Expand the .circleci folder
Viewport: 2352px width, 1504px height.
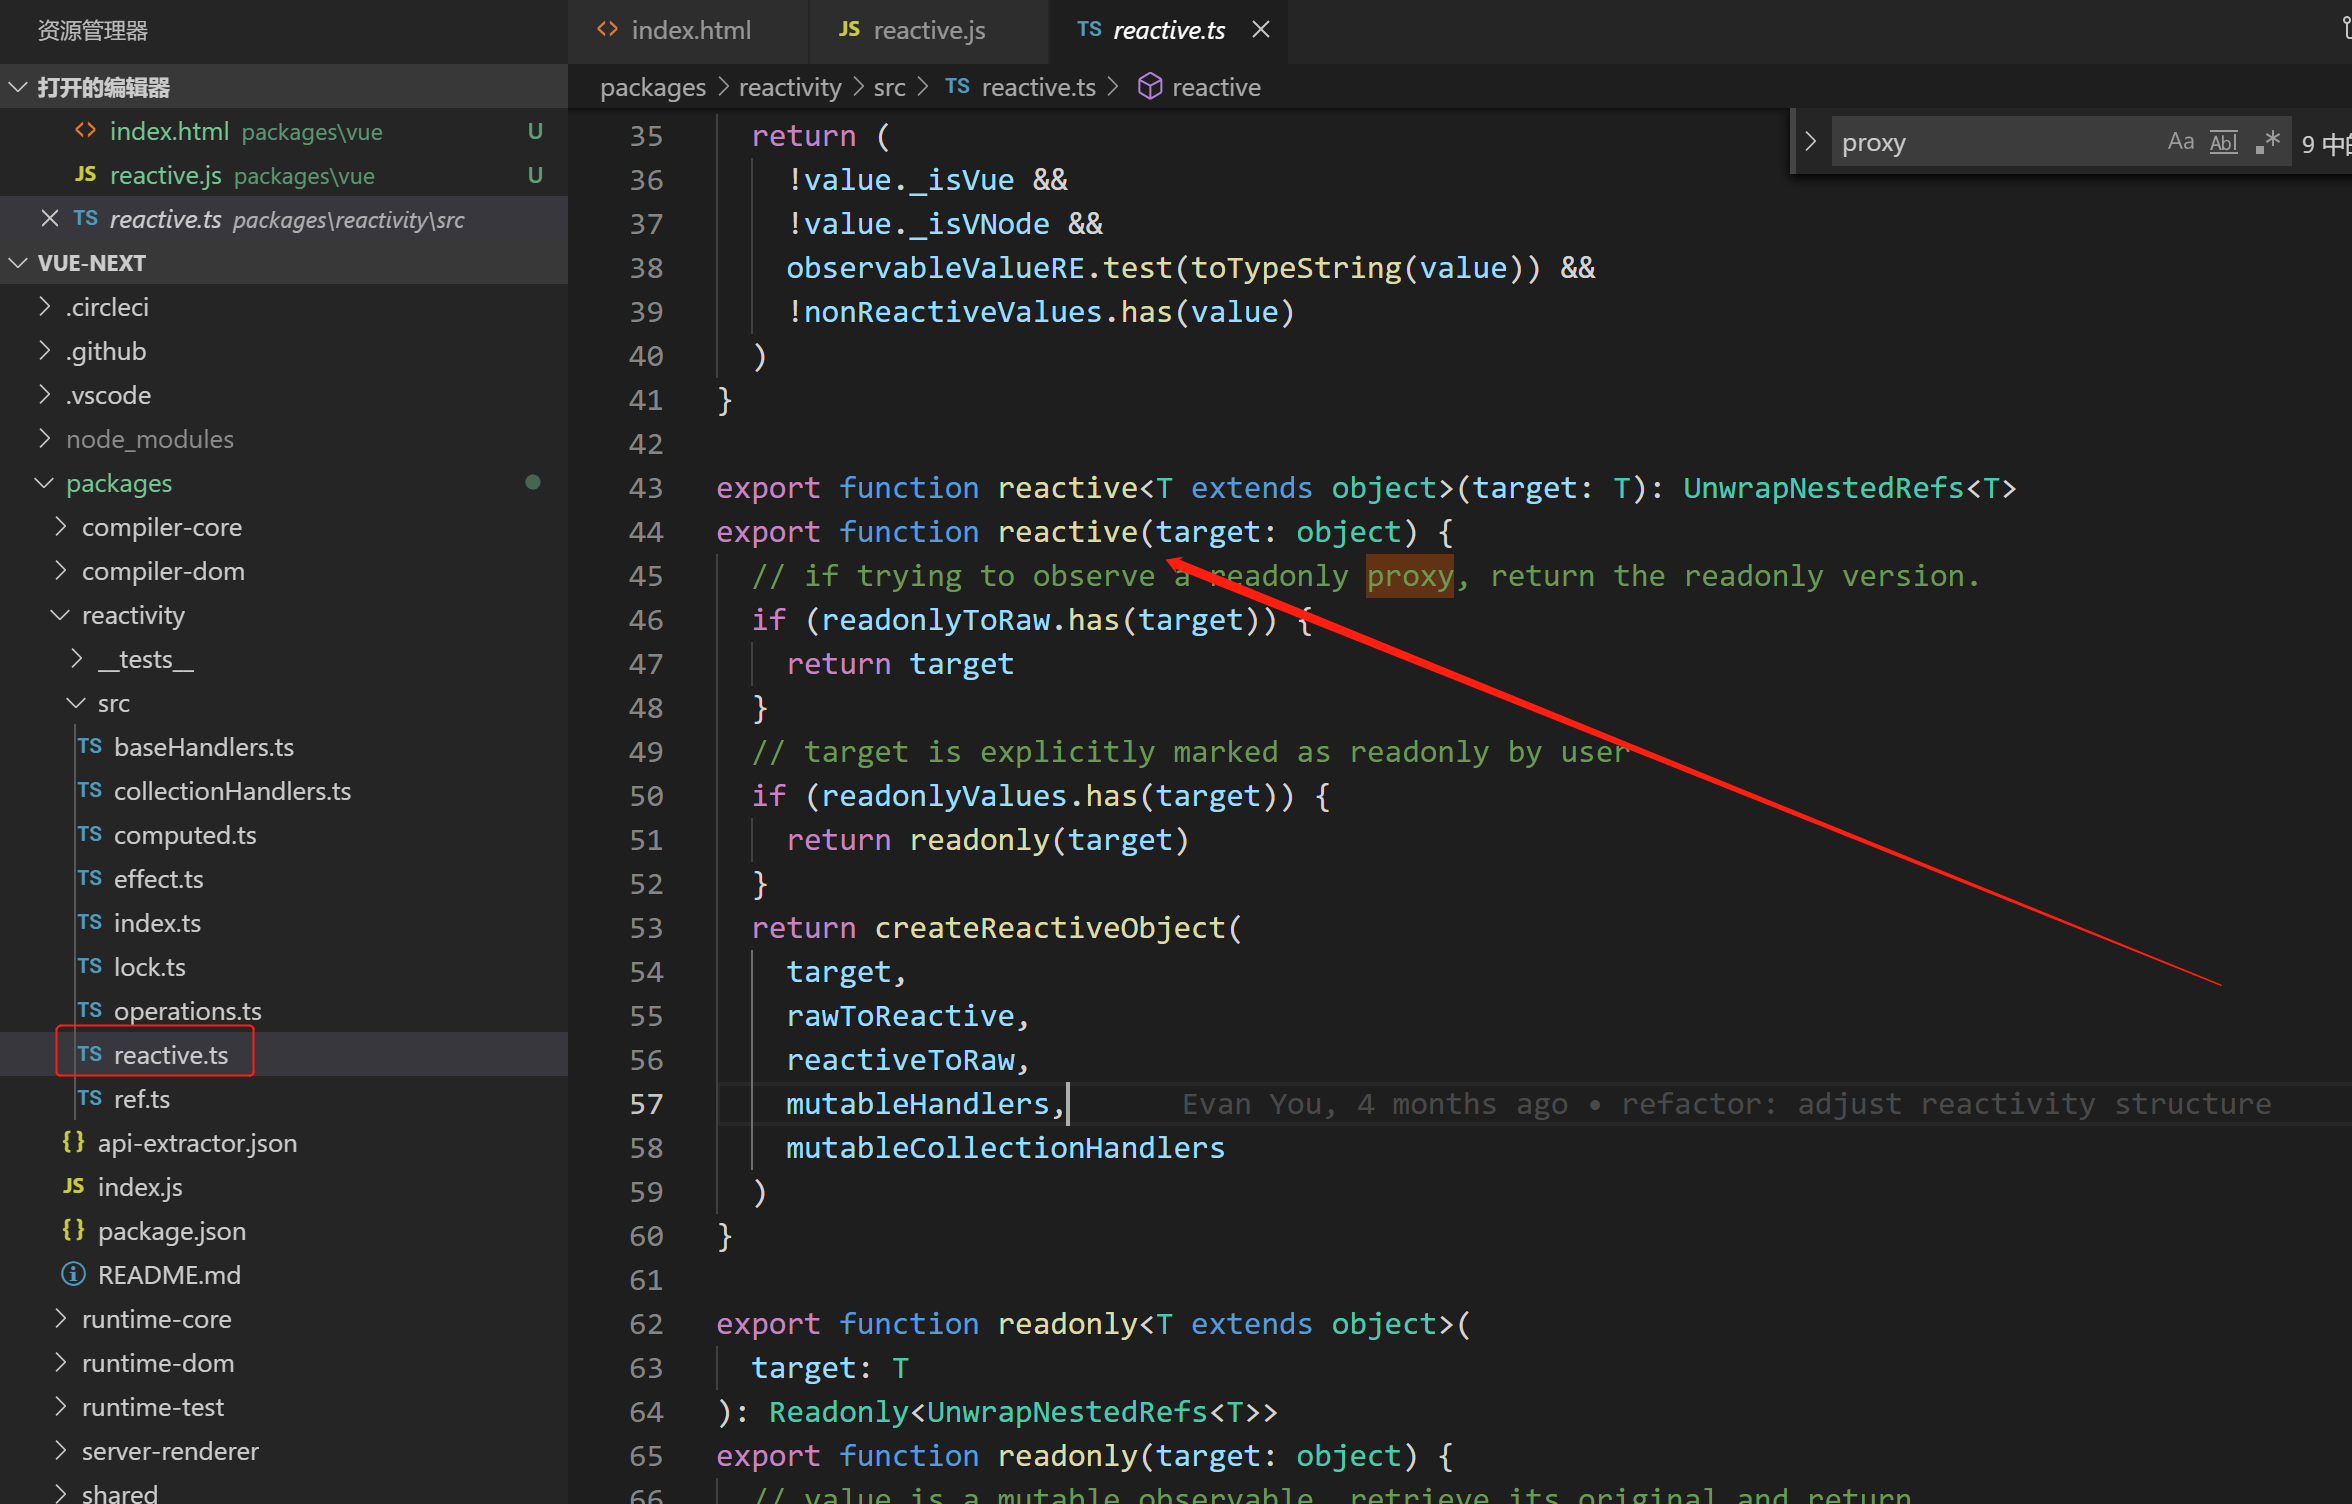pyautogui.click(x=284, y=307)
